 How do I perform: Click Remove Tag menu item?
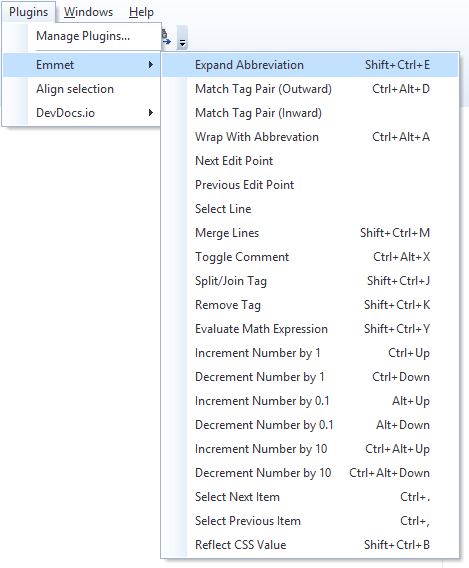(x=310, y=305)
